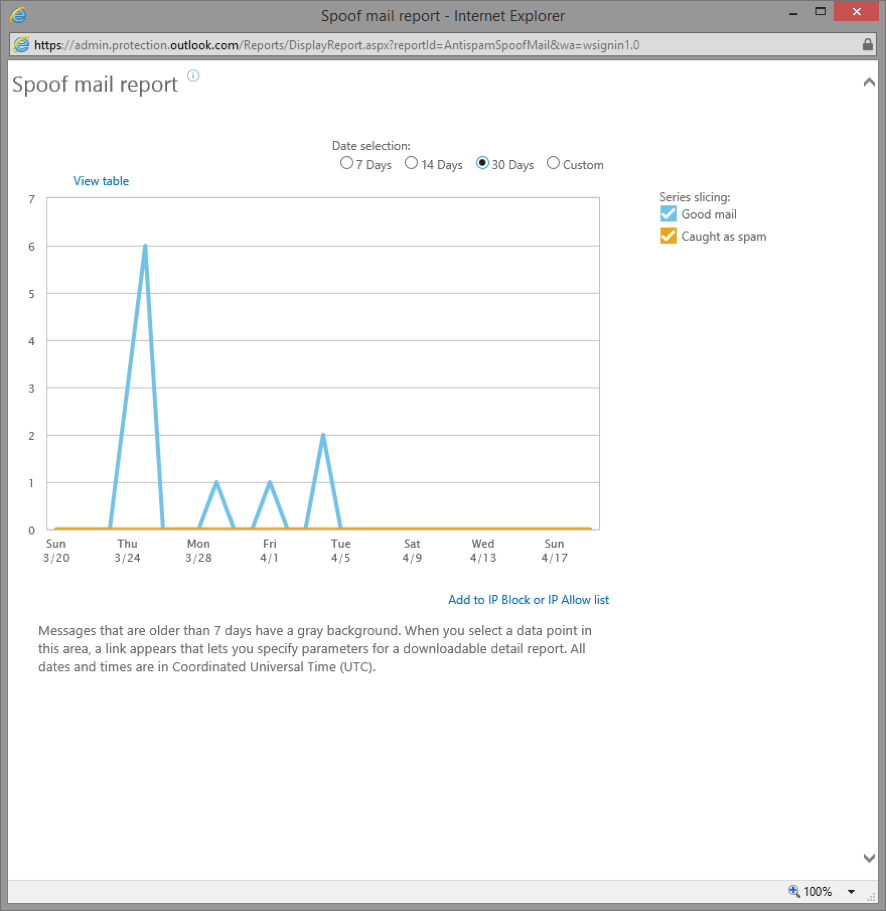Open the zoom level dropdown

pyautogui.click(x=850, y=891)
